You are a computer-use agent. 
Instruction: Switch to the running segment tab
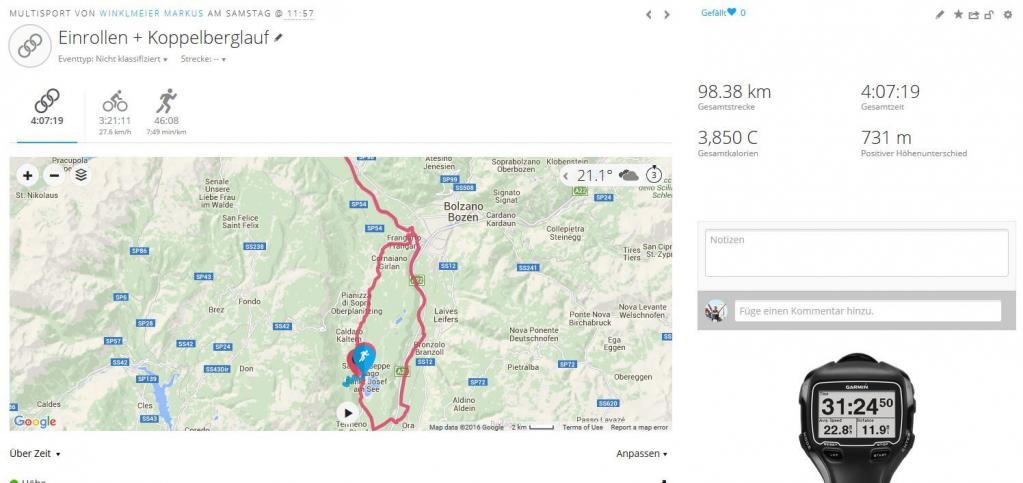[x=166, y=114]
